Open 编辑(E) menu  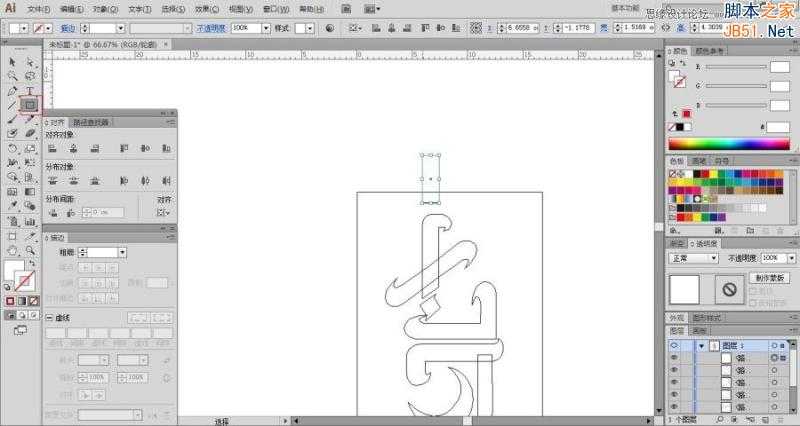72,9
